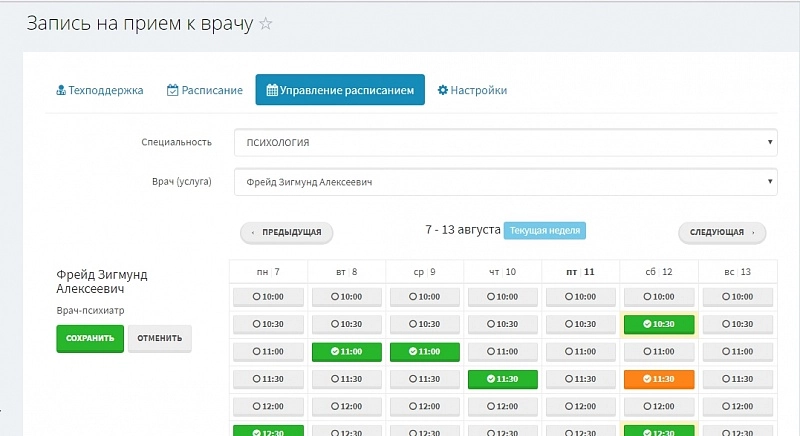Go to previous week with Предыдущая button
Viewport: 800px width, 436px height.
click(286, 232)
